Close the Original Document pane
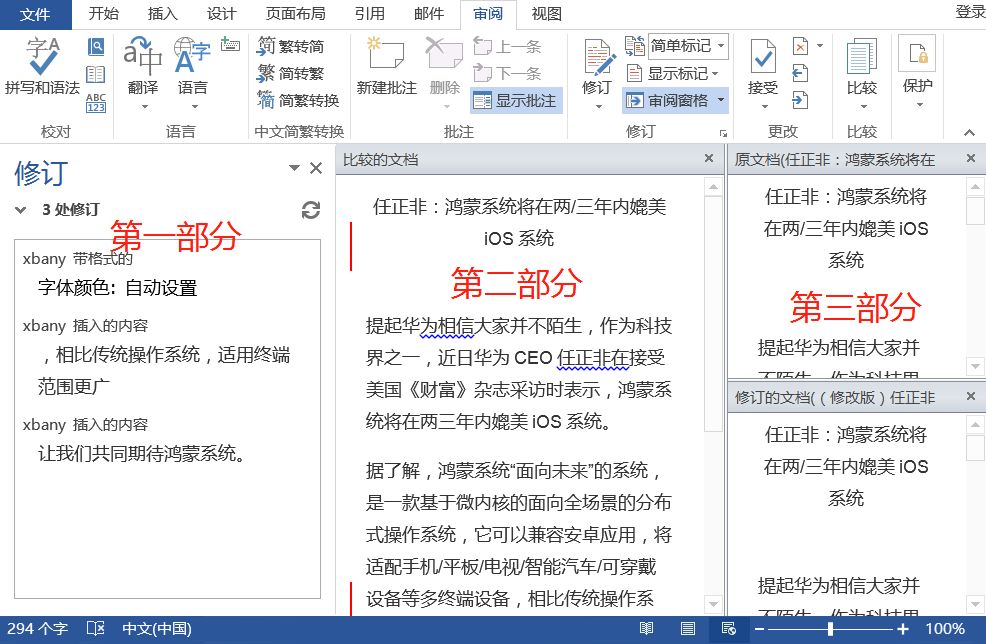 coord(971,158)
